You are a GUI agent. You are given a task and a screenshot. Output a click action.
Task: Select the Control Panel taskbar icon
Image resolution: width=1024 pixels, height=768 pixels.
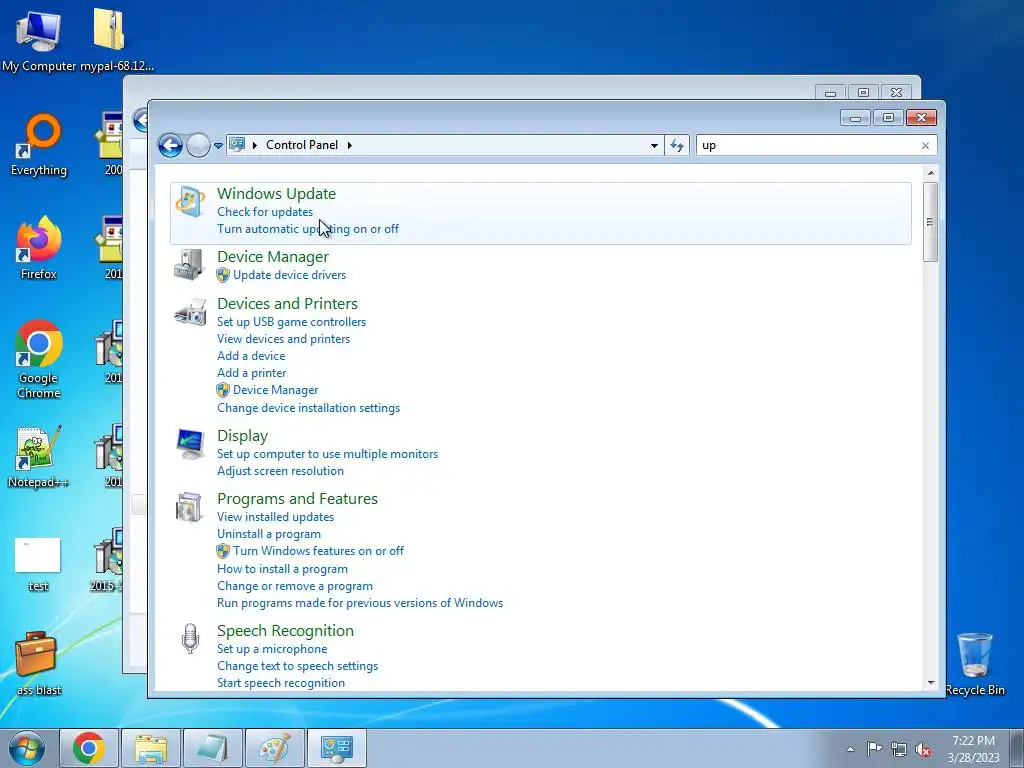click(x=337, y=748)
